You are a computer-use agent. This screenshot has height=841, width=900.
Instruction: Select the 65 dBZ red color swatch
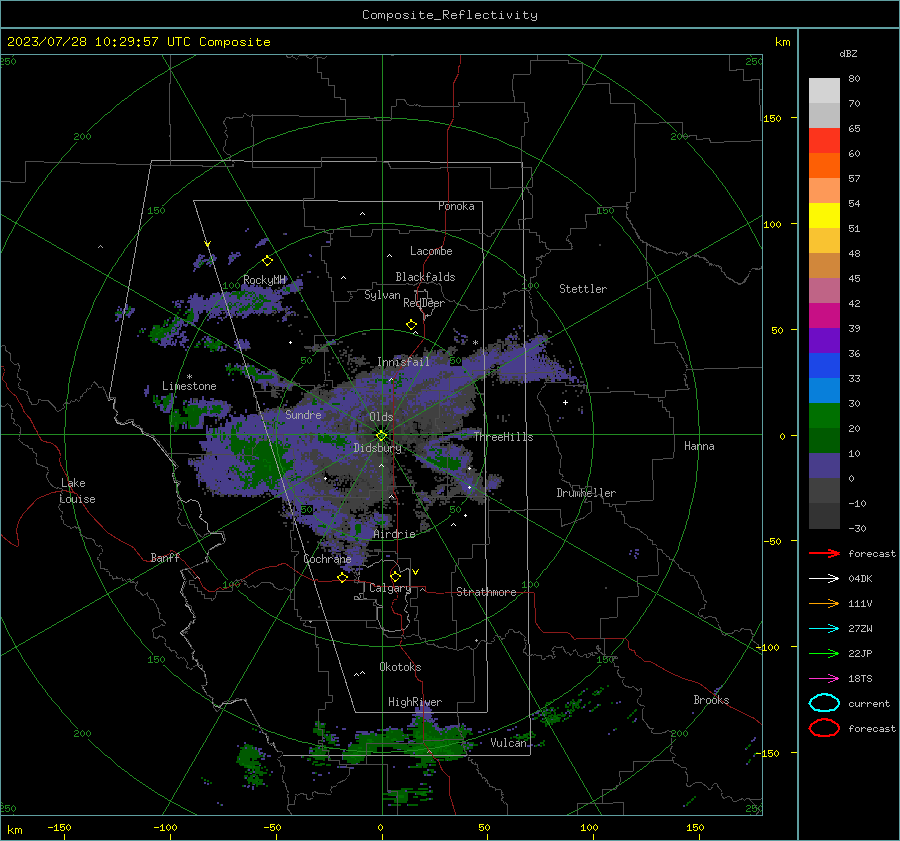(x=824, y=140)
